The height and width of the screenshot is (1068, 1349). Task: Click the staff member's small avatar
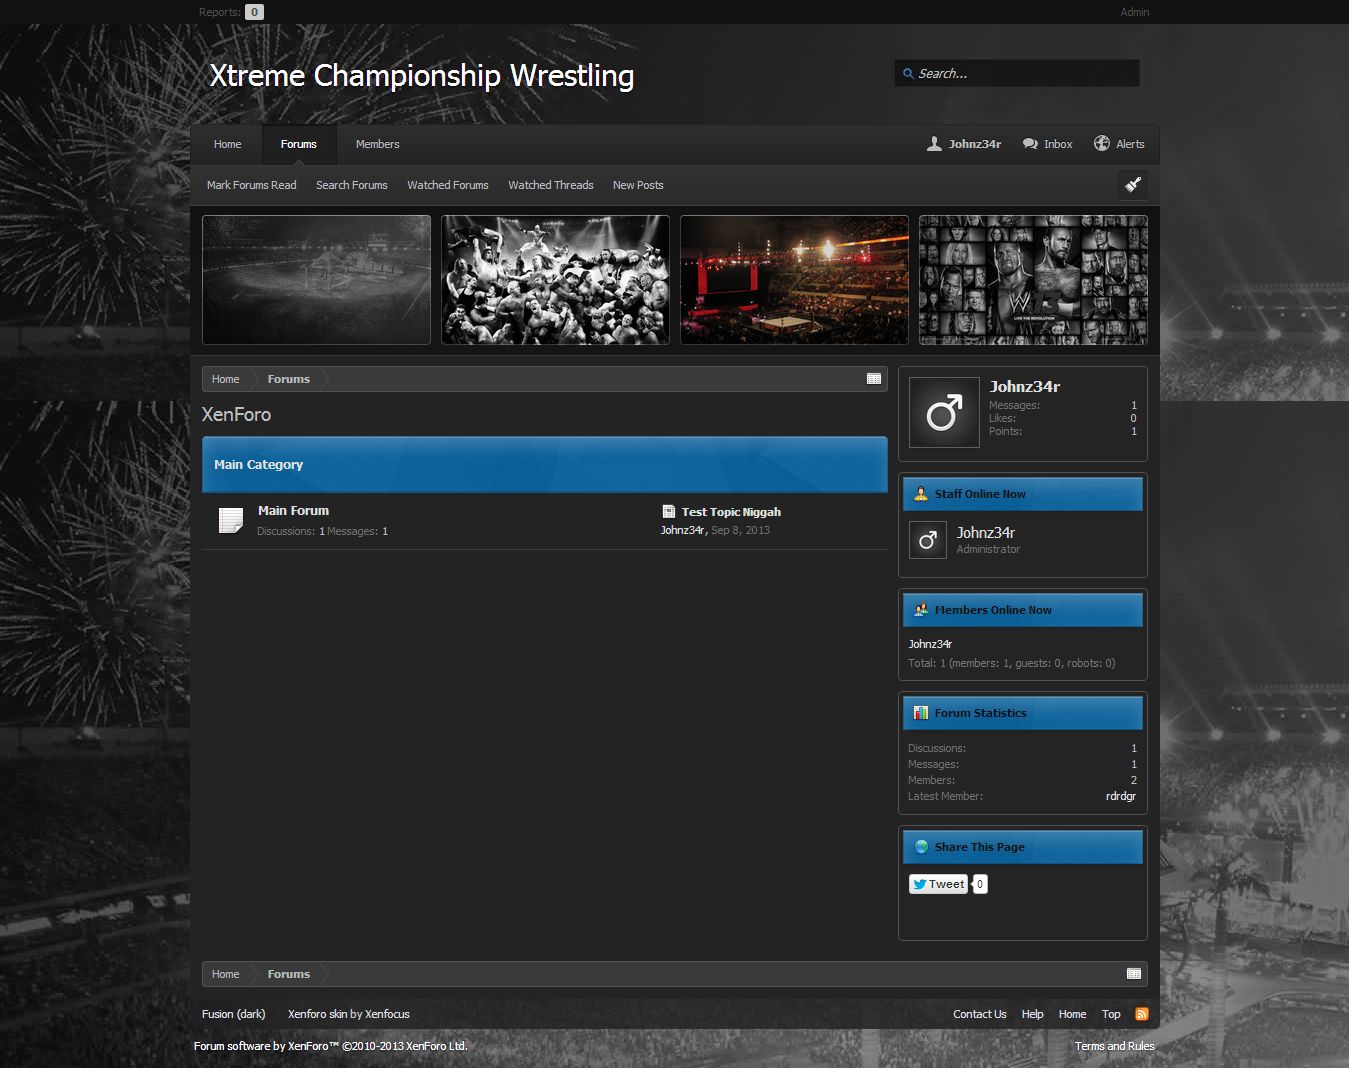pos(927,540)
